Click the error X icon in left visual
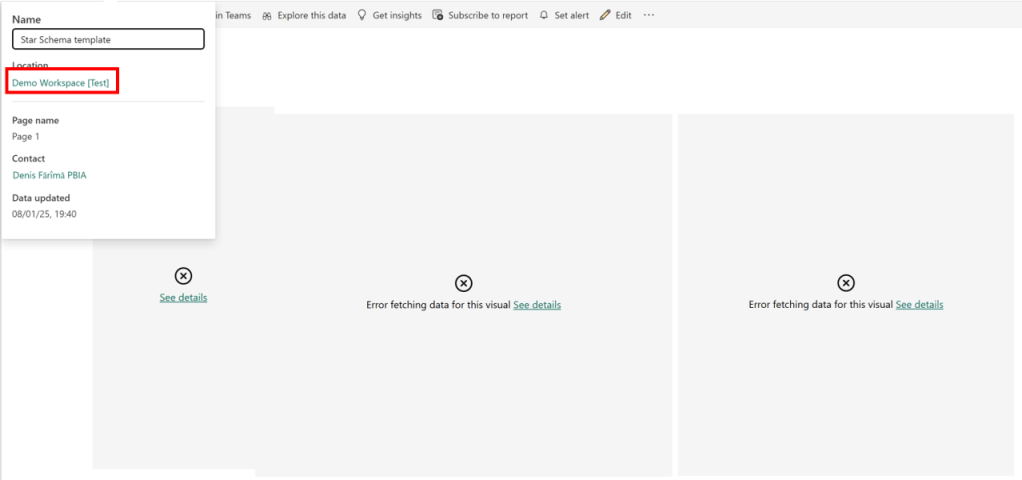This screenshot has width=1022, height=480. click(x=183, y=276)
